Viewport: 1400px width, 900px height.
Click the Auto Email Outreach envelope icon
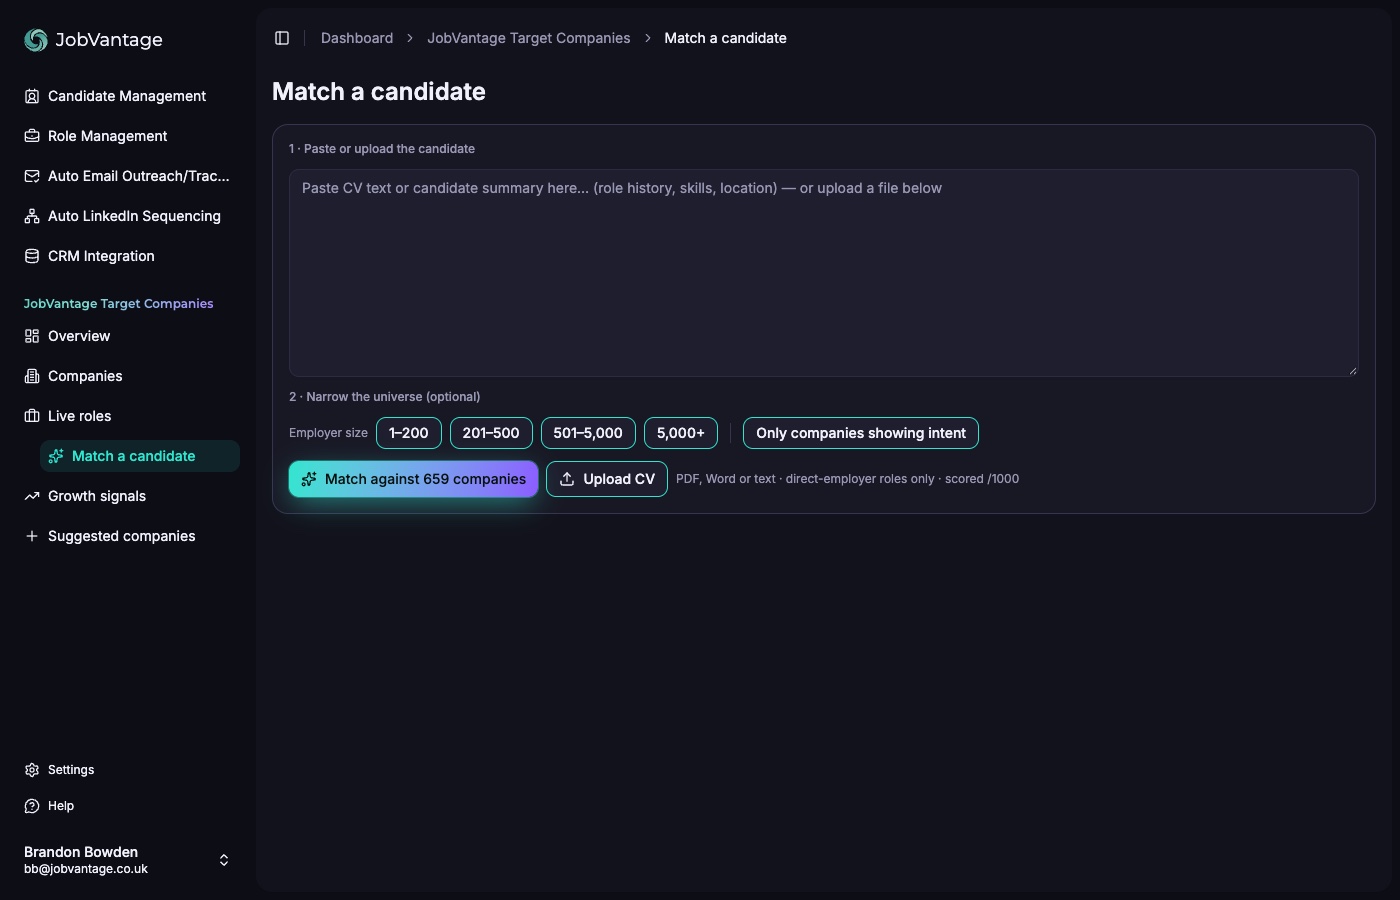pos(32,176)
